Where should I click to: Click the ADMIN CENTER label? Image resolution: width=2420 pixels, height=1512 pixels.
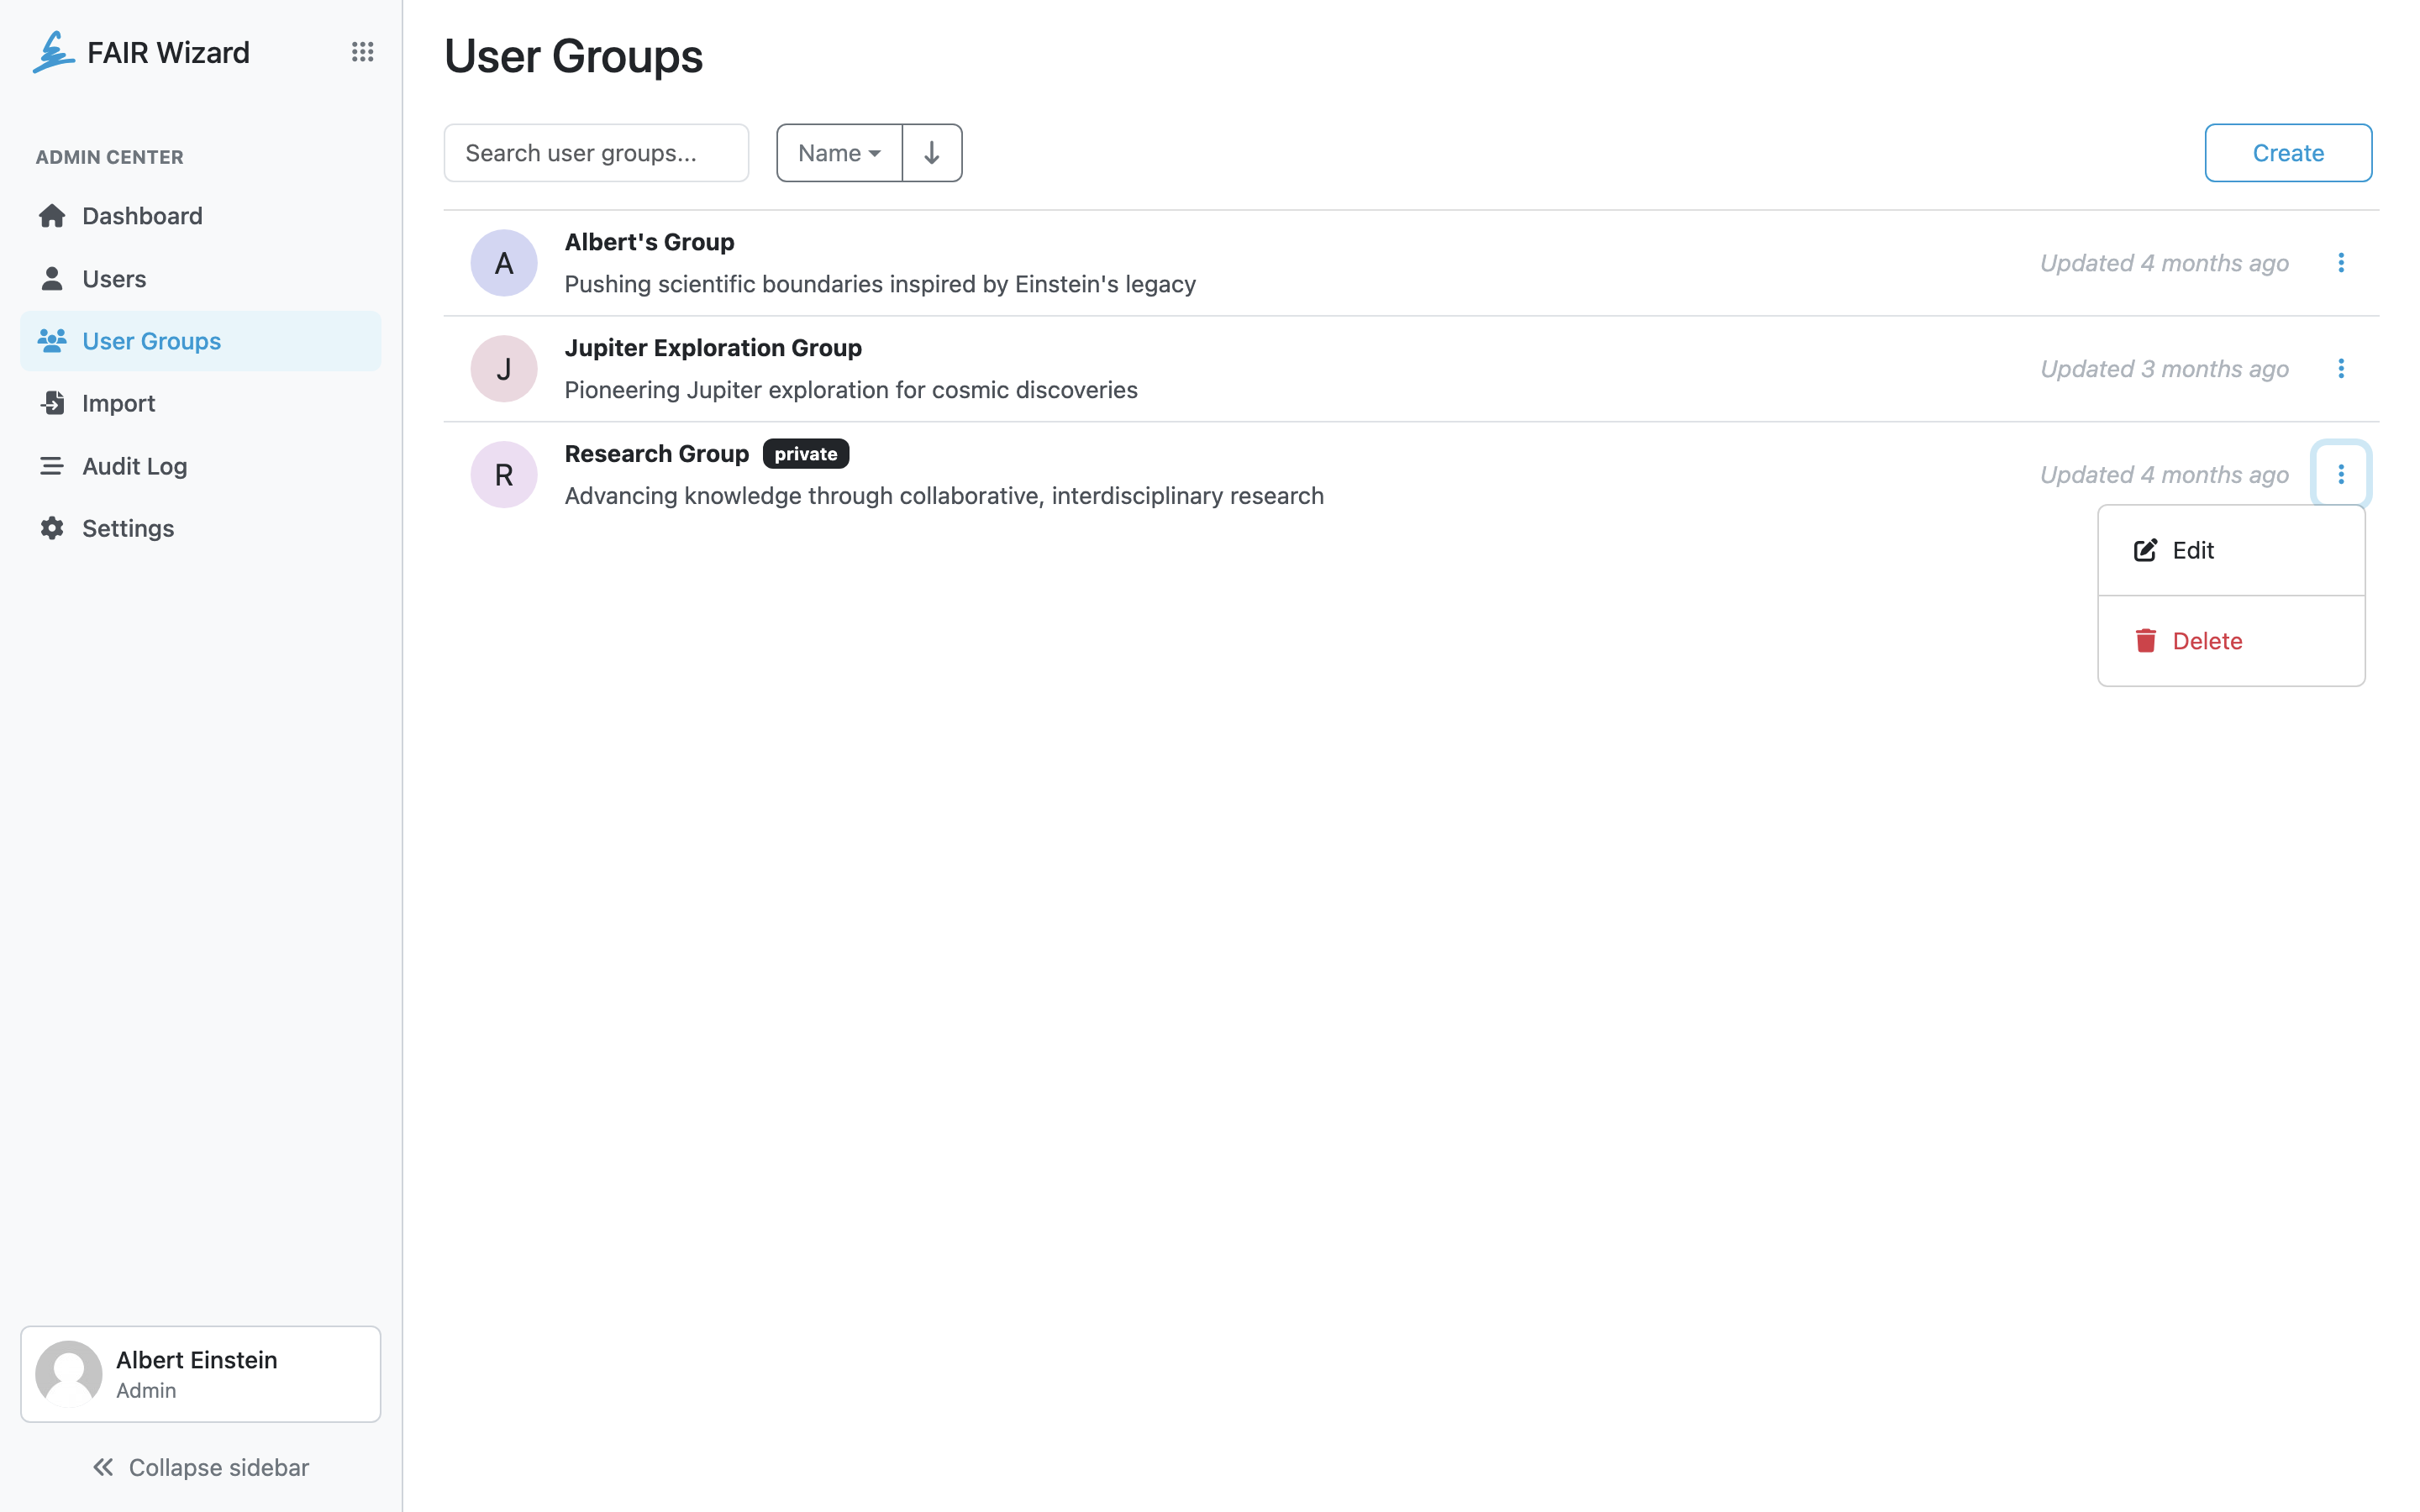110,157
